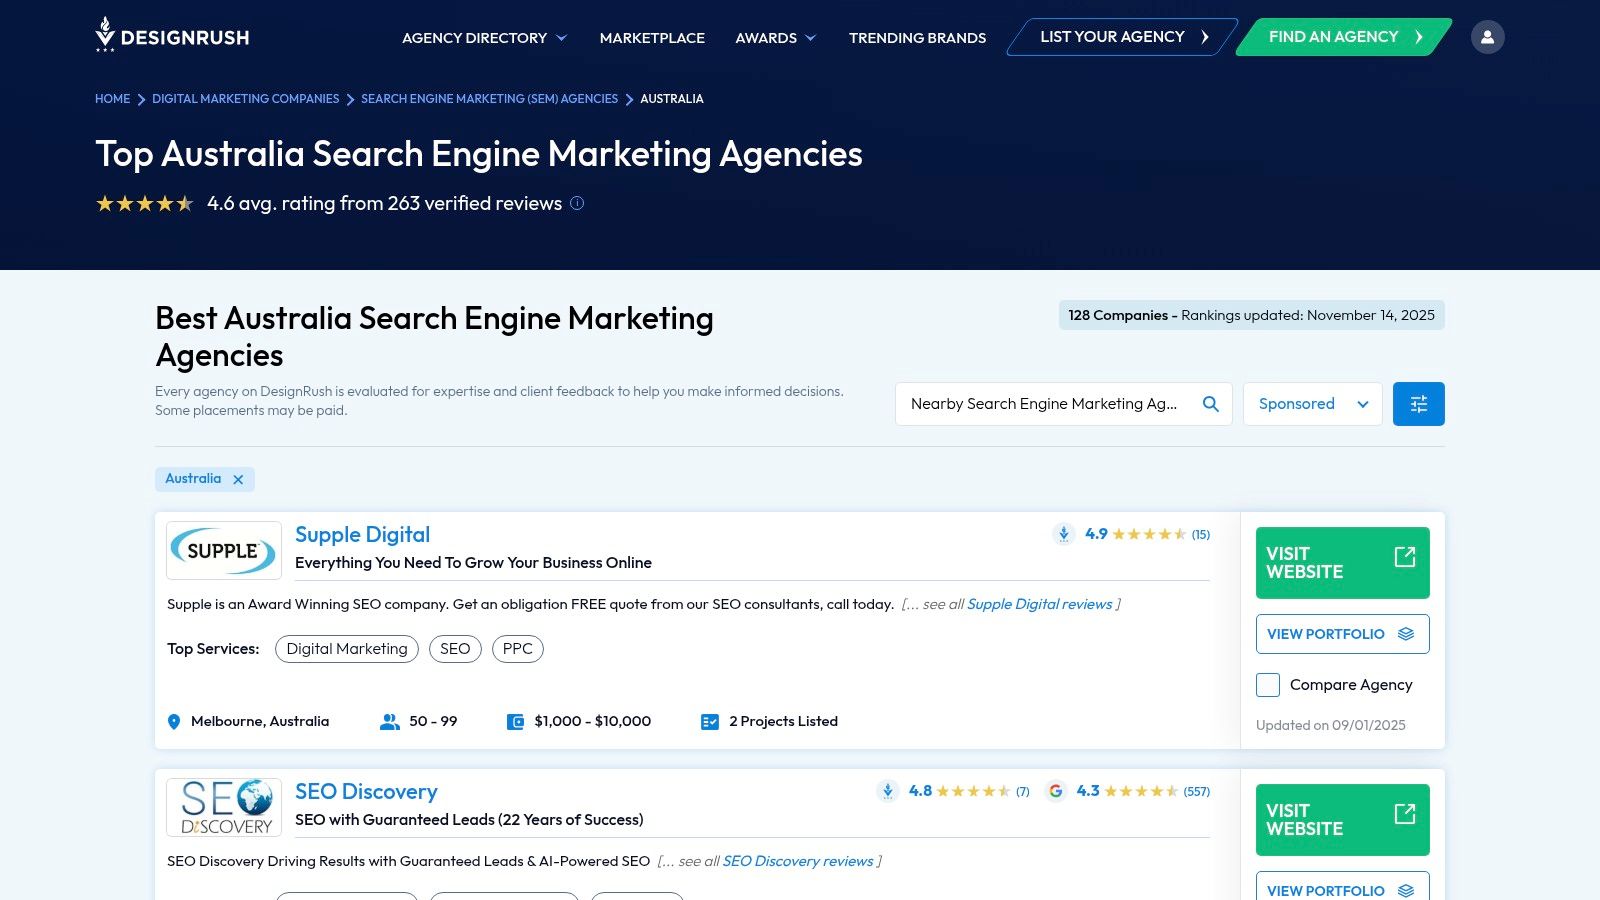Tick the Compare Agency checkbox for Supple Digital

tap(1268, 685)
